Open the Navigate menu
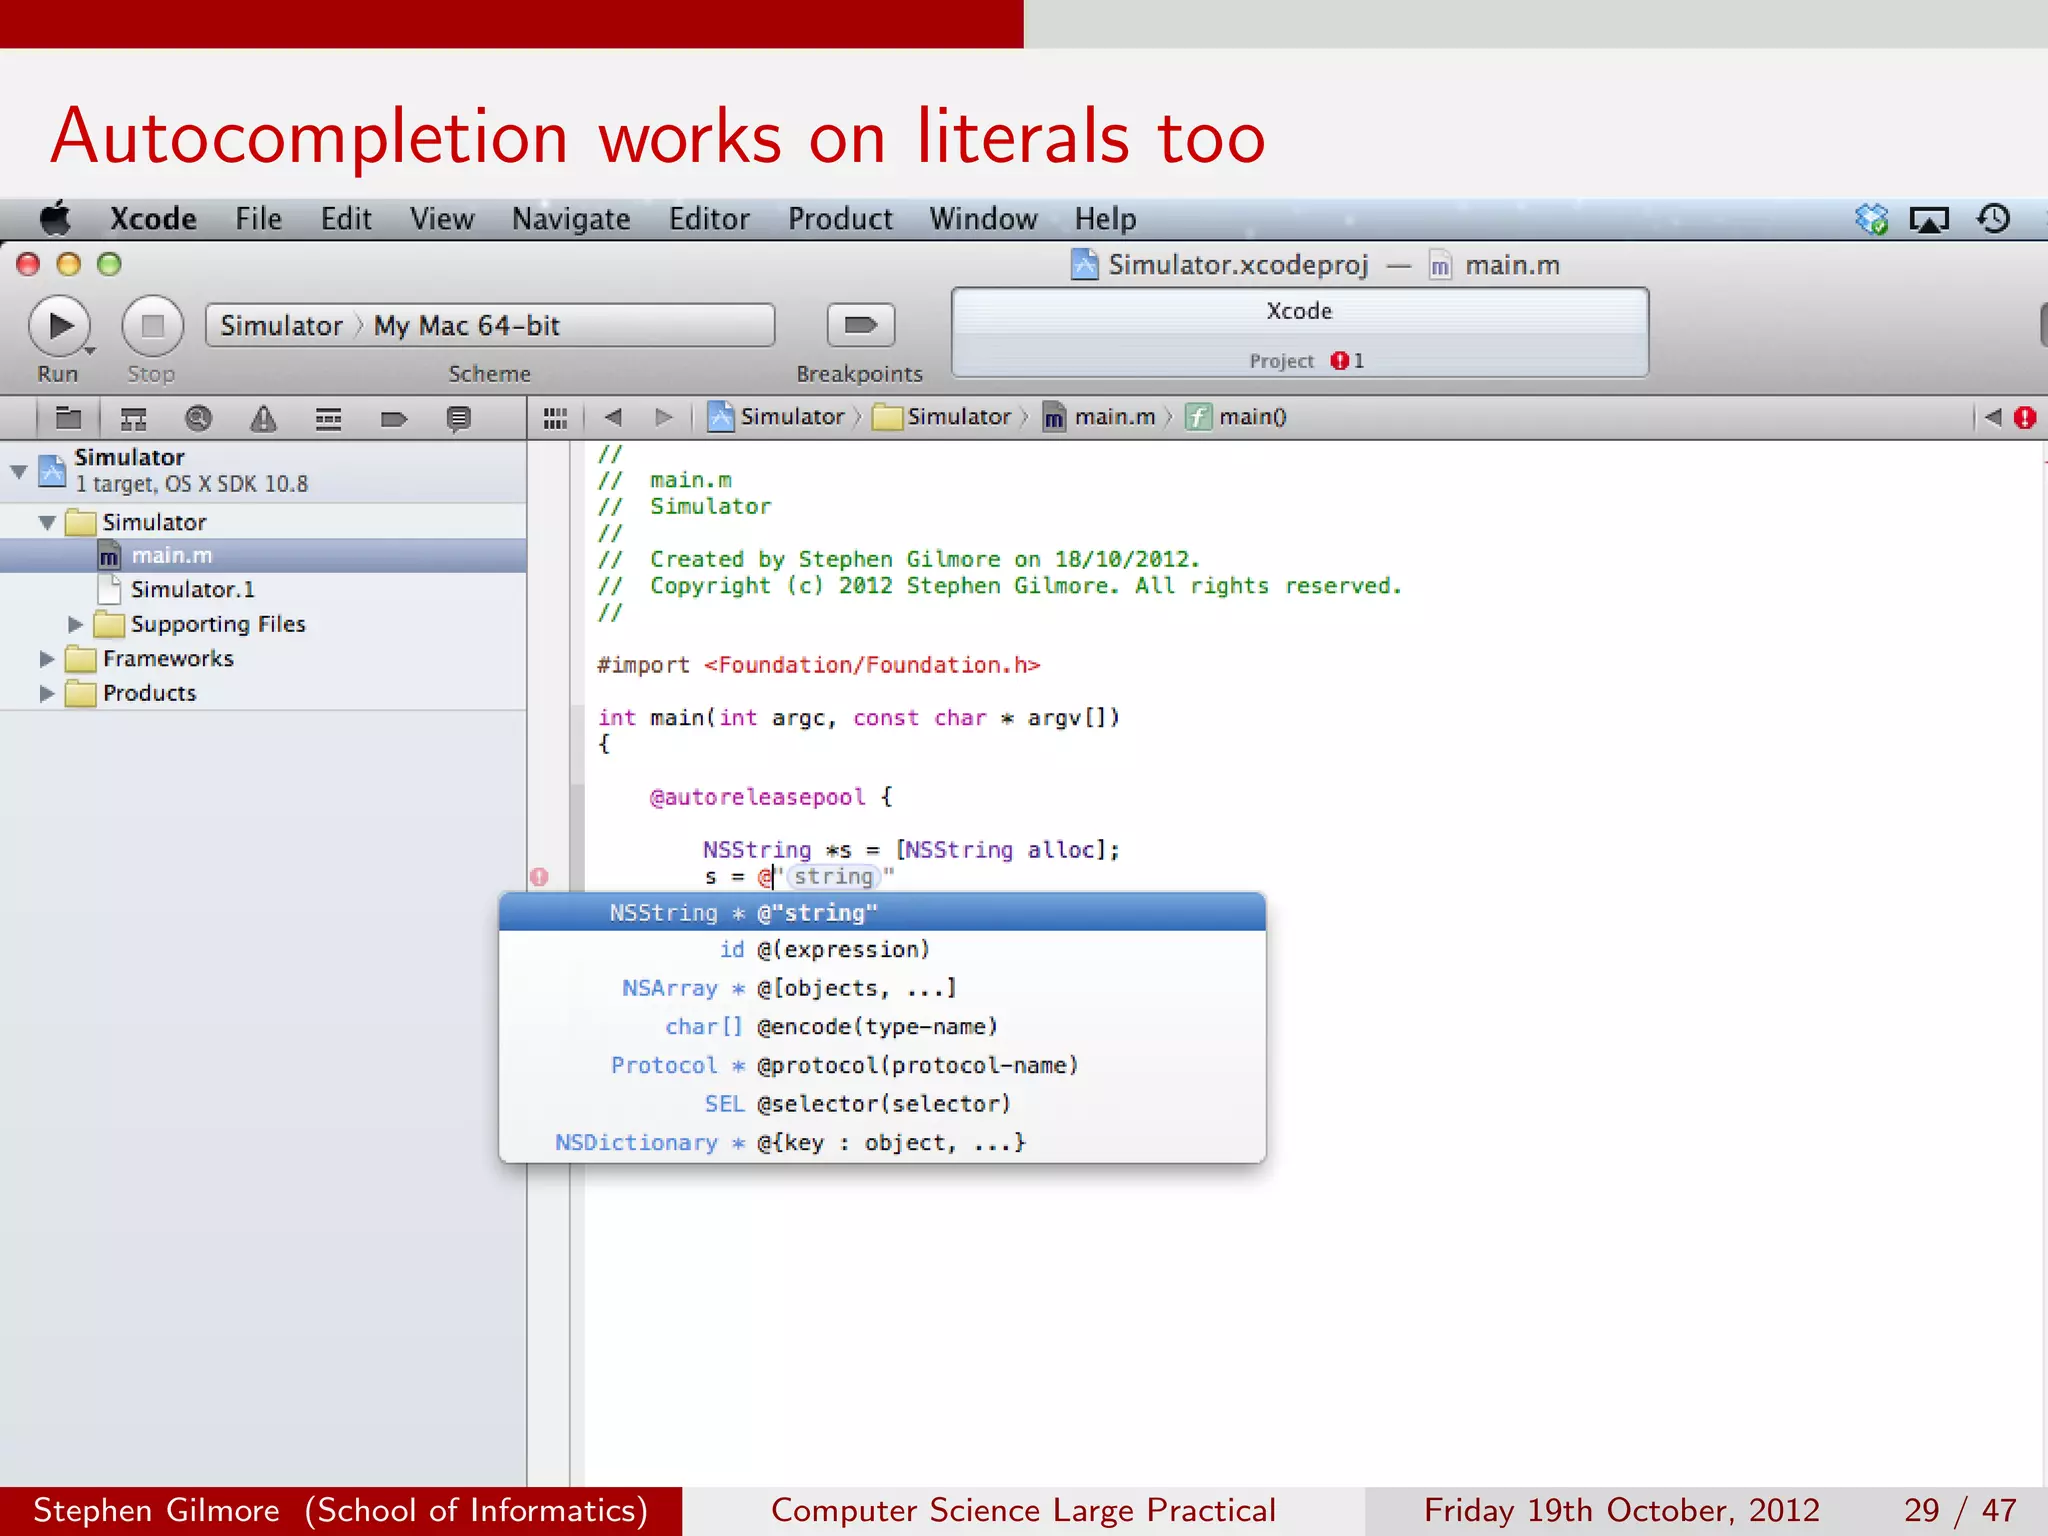Viewport: 2048px width, 1536px height. pos(571,218)
